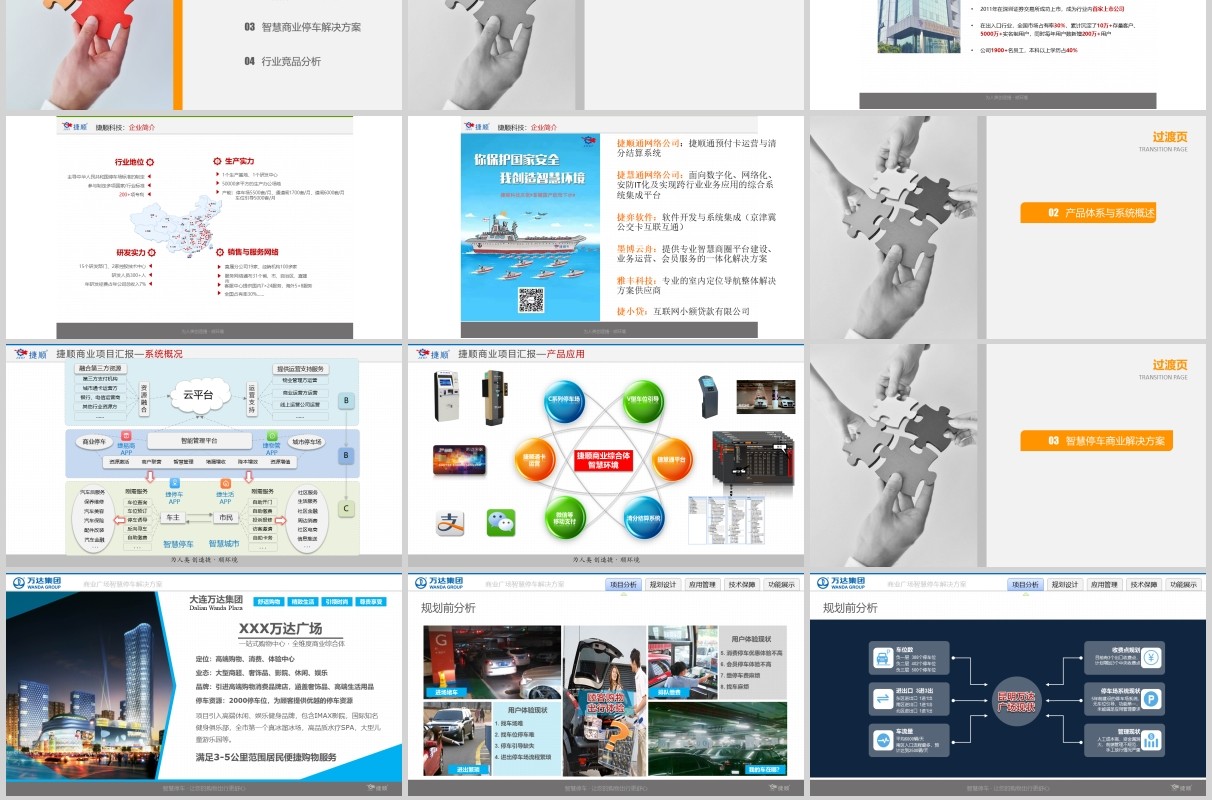Select the green 微信等移动支付 sphere
Screen dimensions: 1212x800
point(564,517)
